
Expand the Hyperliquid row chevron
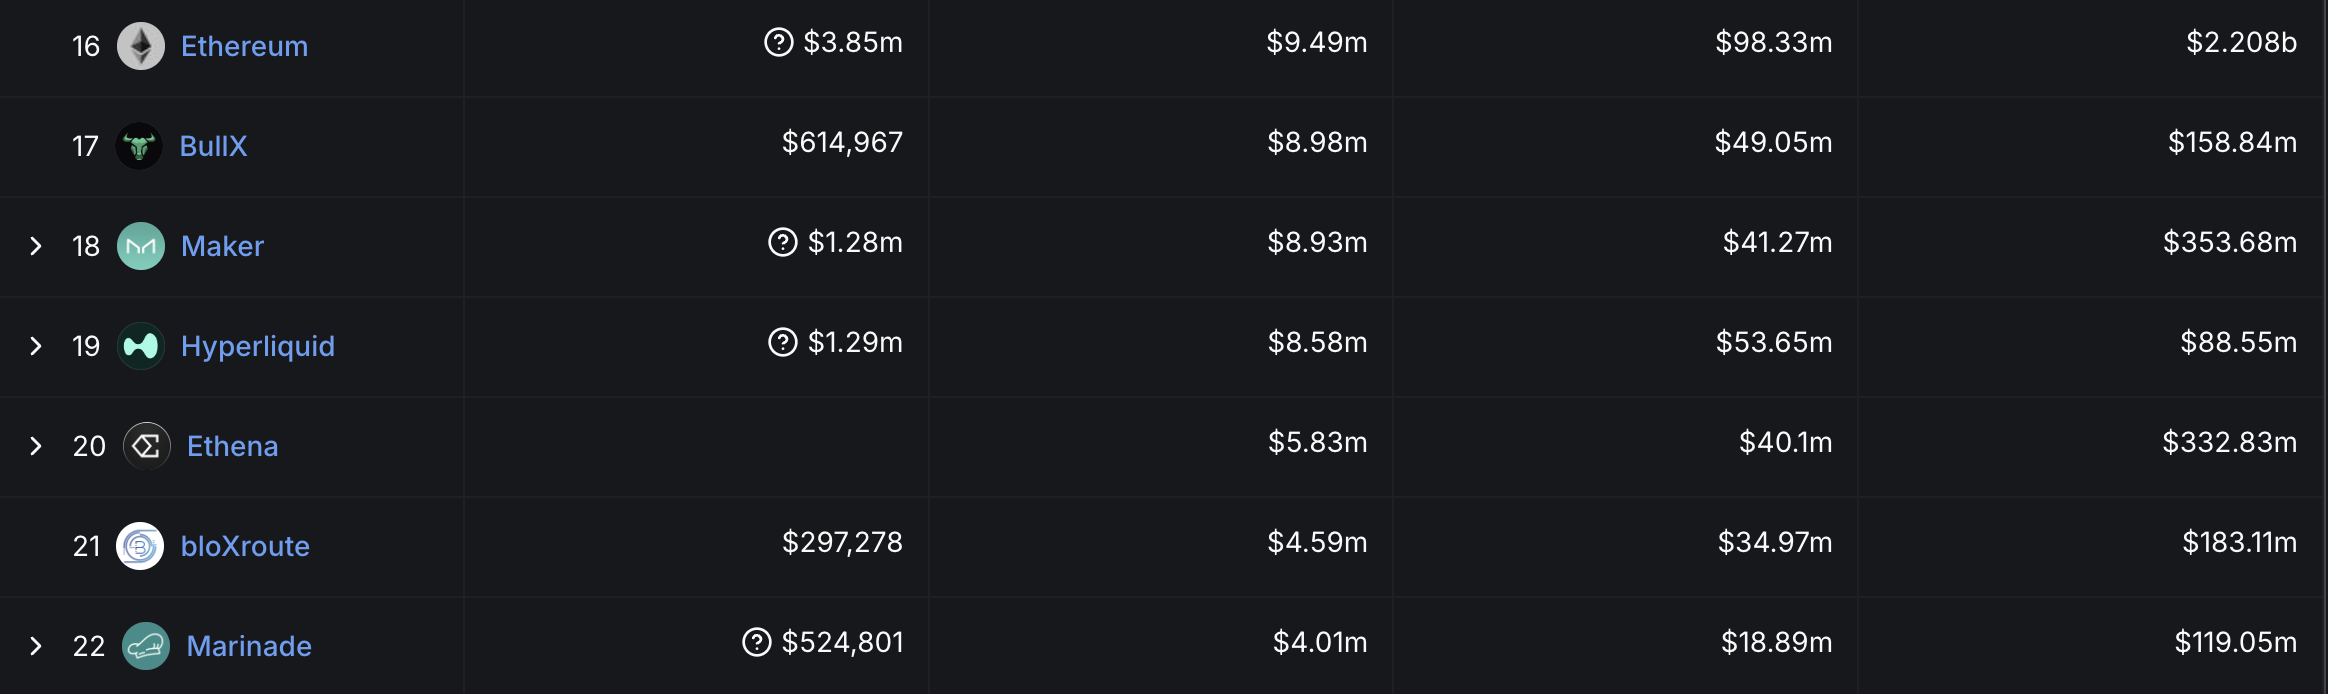(36, 346)
